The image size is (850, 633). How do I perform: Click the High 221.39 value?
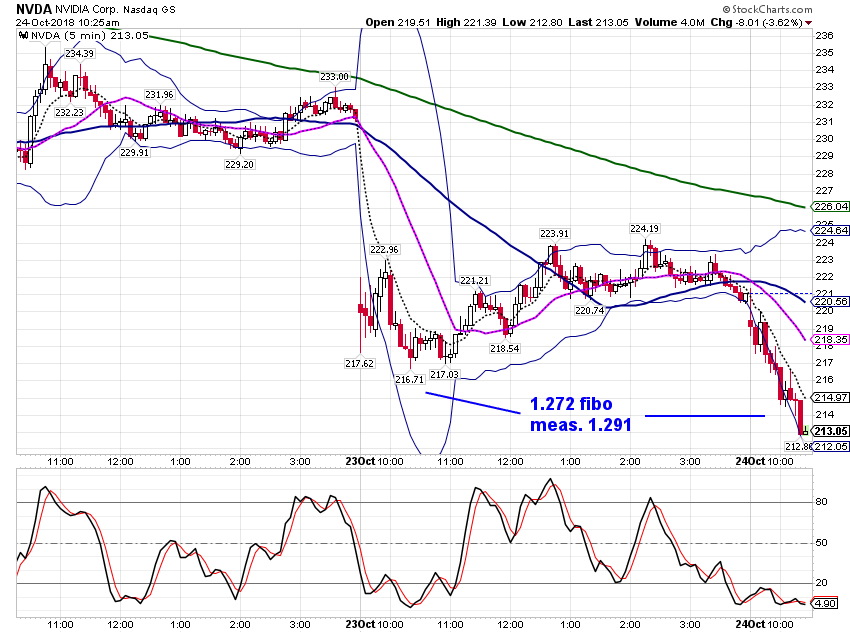pyautogui.click(x=466, y=22)
